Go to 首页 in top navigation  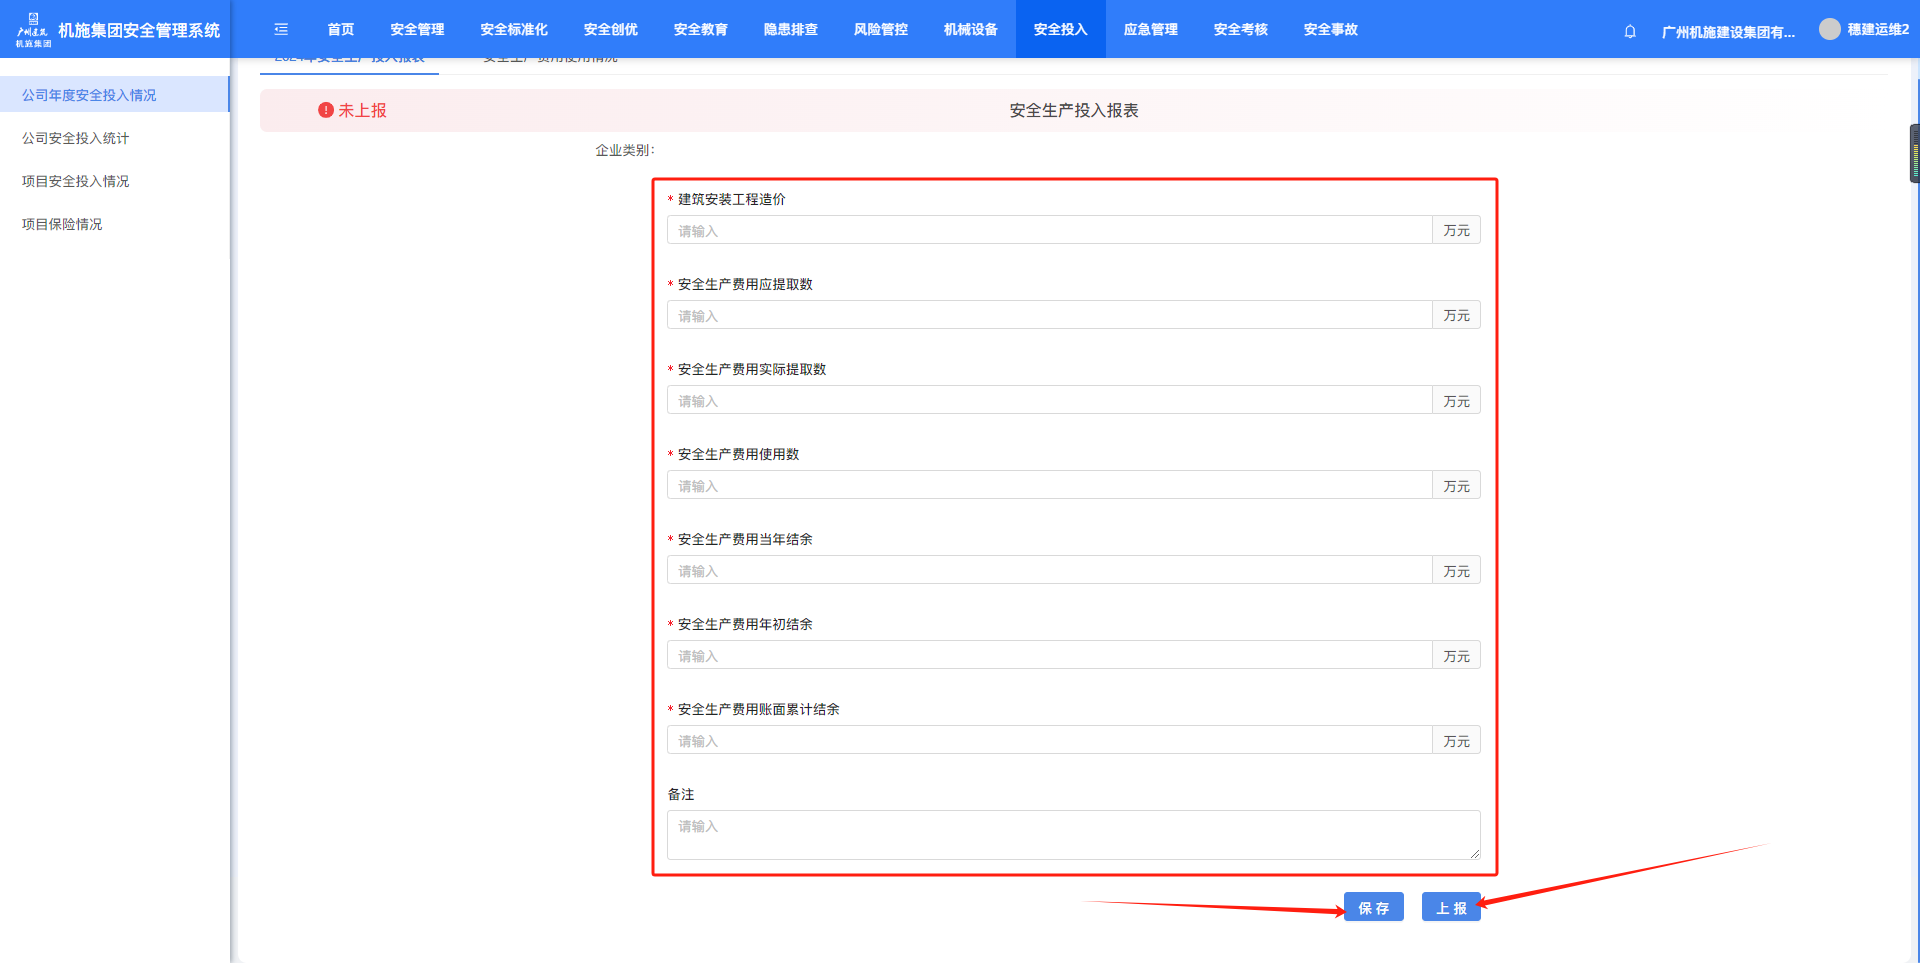pos(341,30)
